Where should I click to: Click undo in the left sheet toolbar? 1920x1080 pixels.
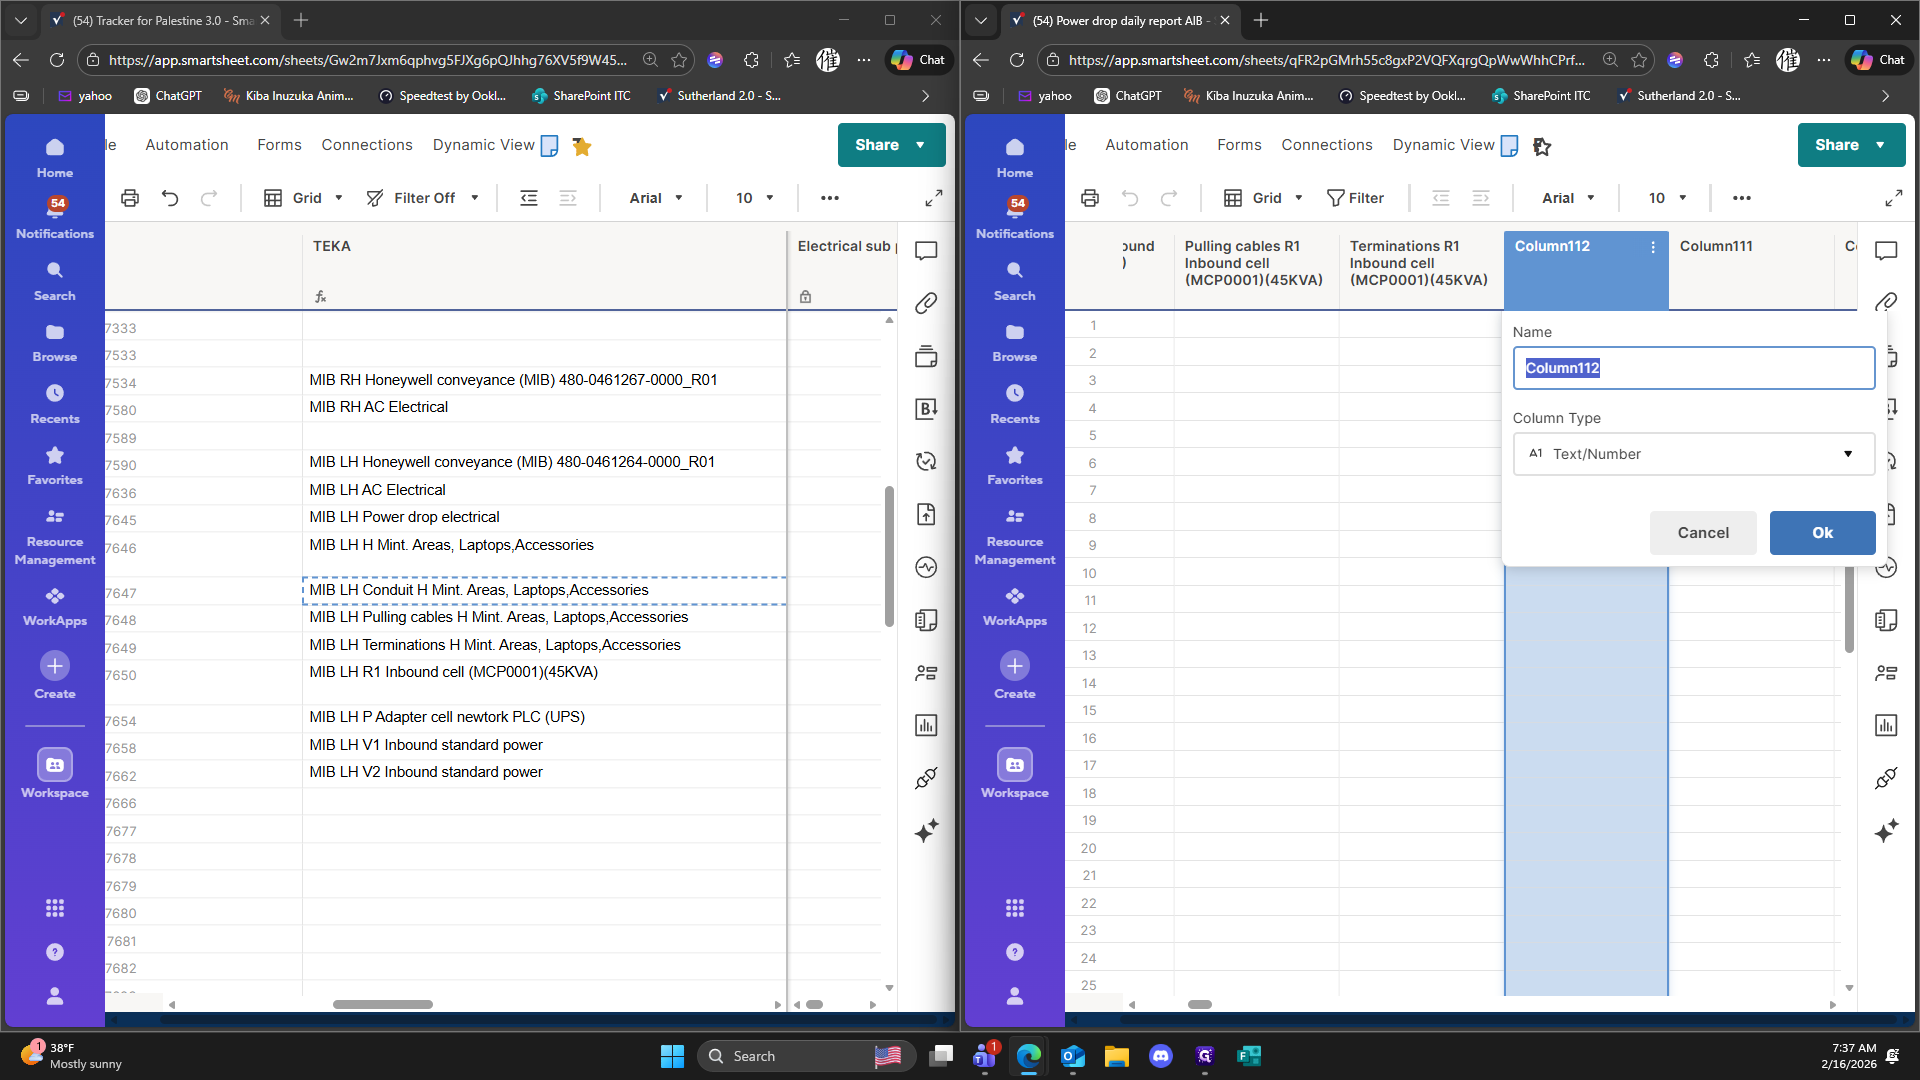(170, 198)
